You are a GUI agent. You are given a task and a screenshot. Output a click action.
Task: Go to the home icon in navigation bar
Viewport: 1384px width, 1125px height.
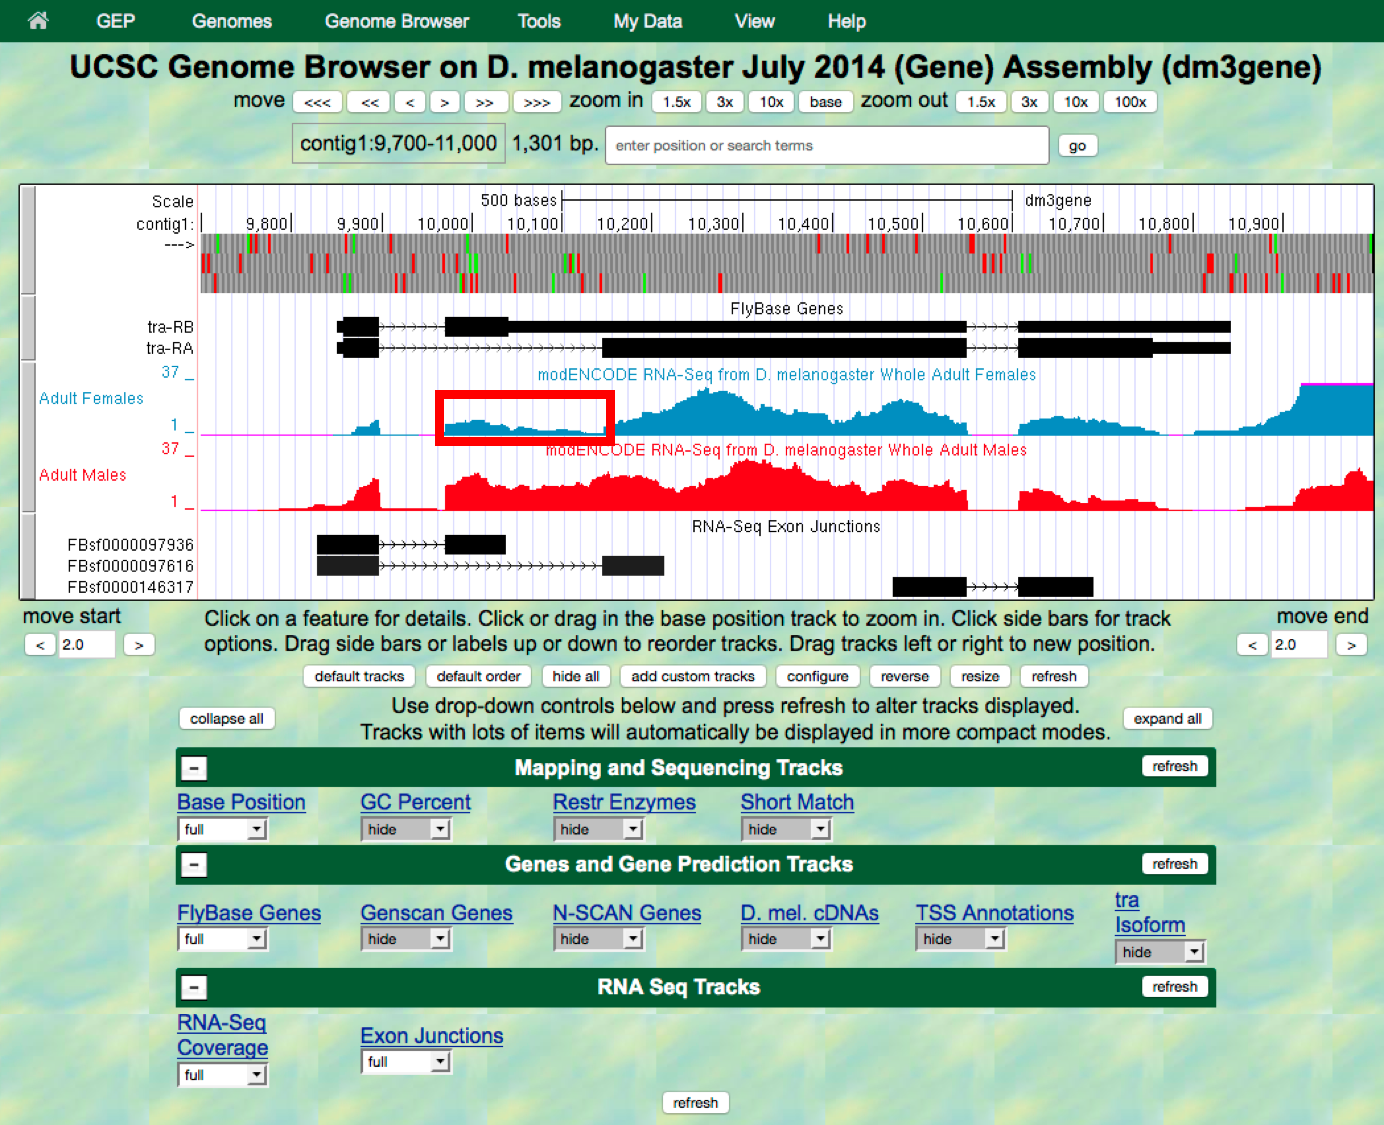point(38,20)
